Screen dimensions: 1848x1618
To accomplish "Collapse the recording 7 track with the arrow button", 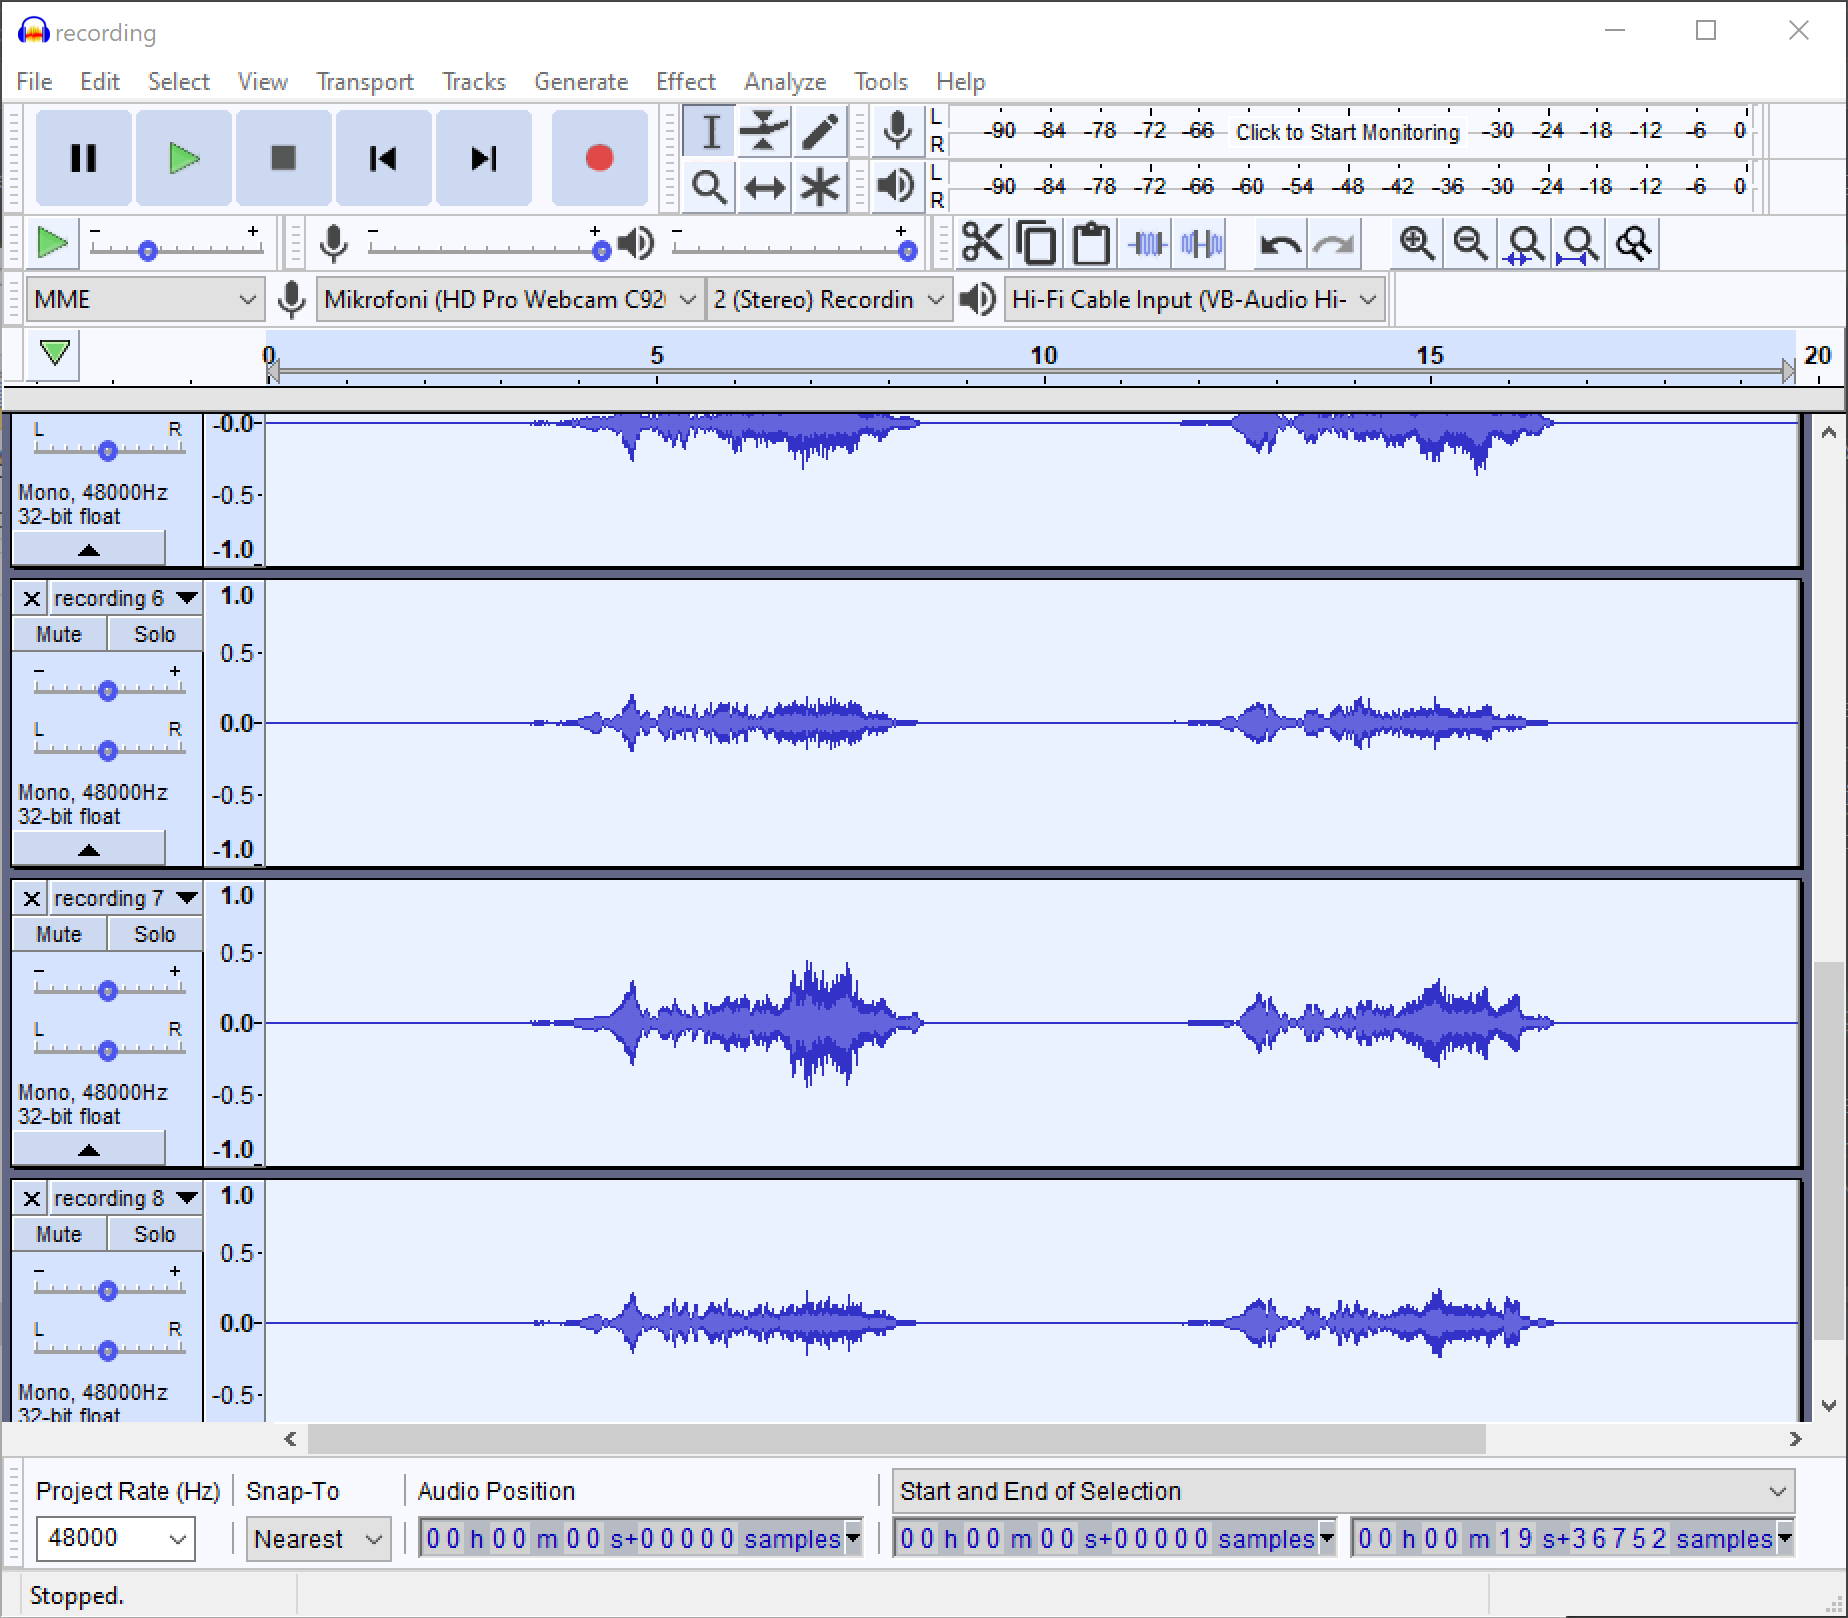I will coord(89,1149).
